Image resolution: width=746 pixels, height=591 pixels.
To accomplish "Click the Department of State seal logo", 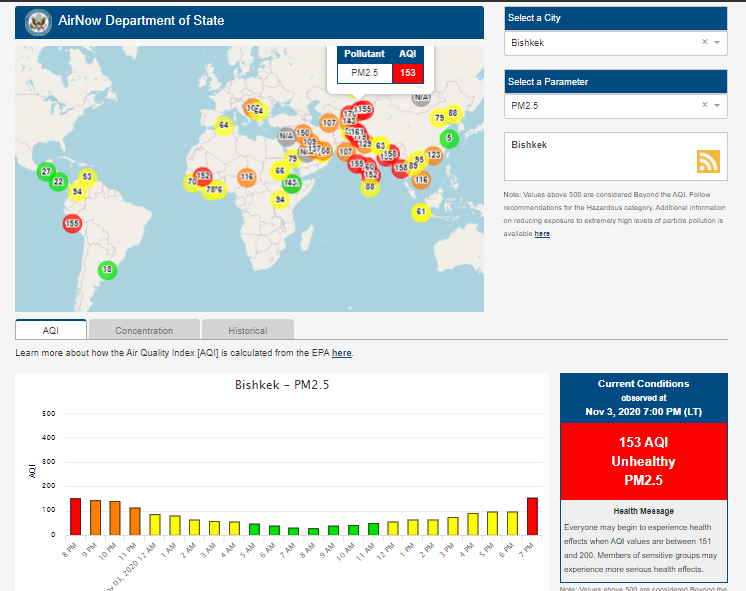I will 38,21.
